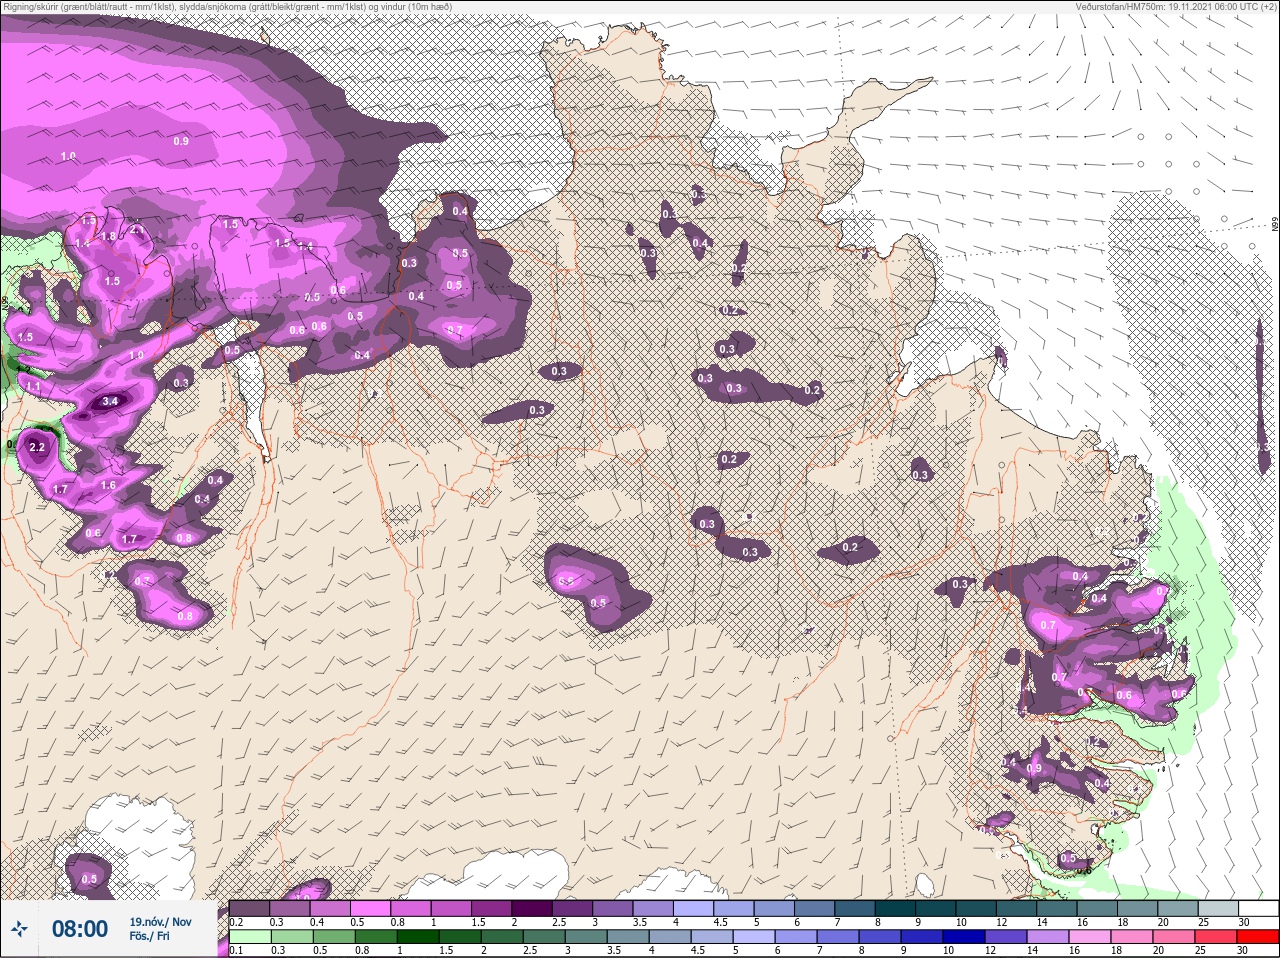This screenshot has width=1280, height=958.
Task: Pick the bright red 30 swatch in lower legend
Action: click(x=1257, y=937)
